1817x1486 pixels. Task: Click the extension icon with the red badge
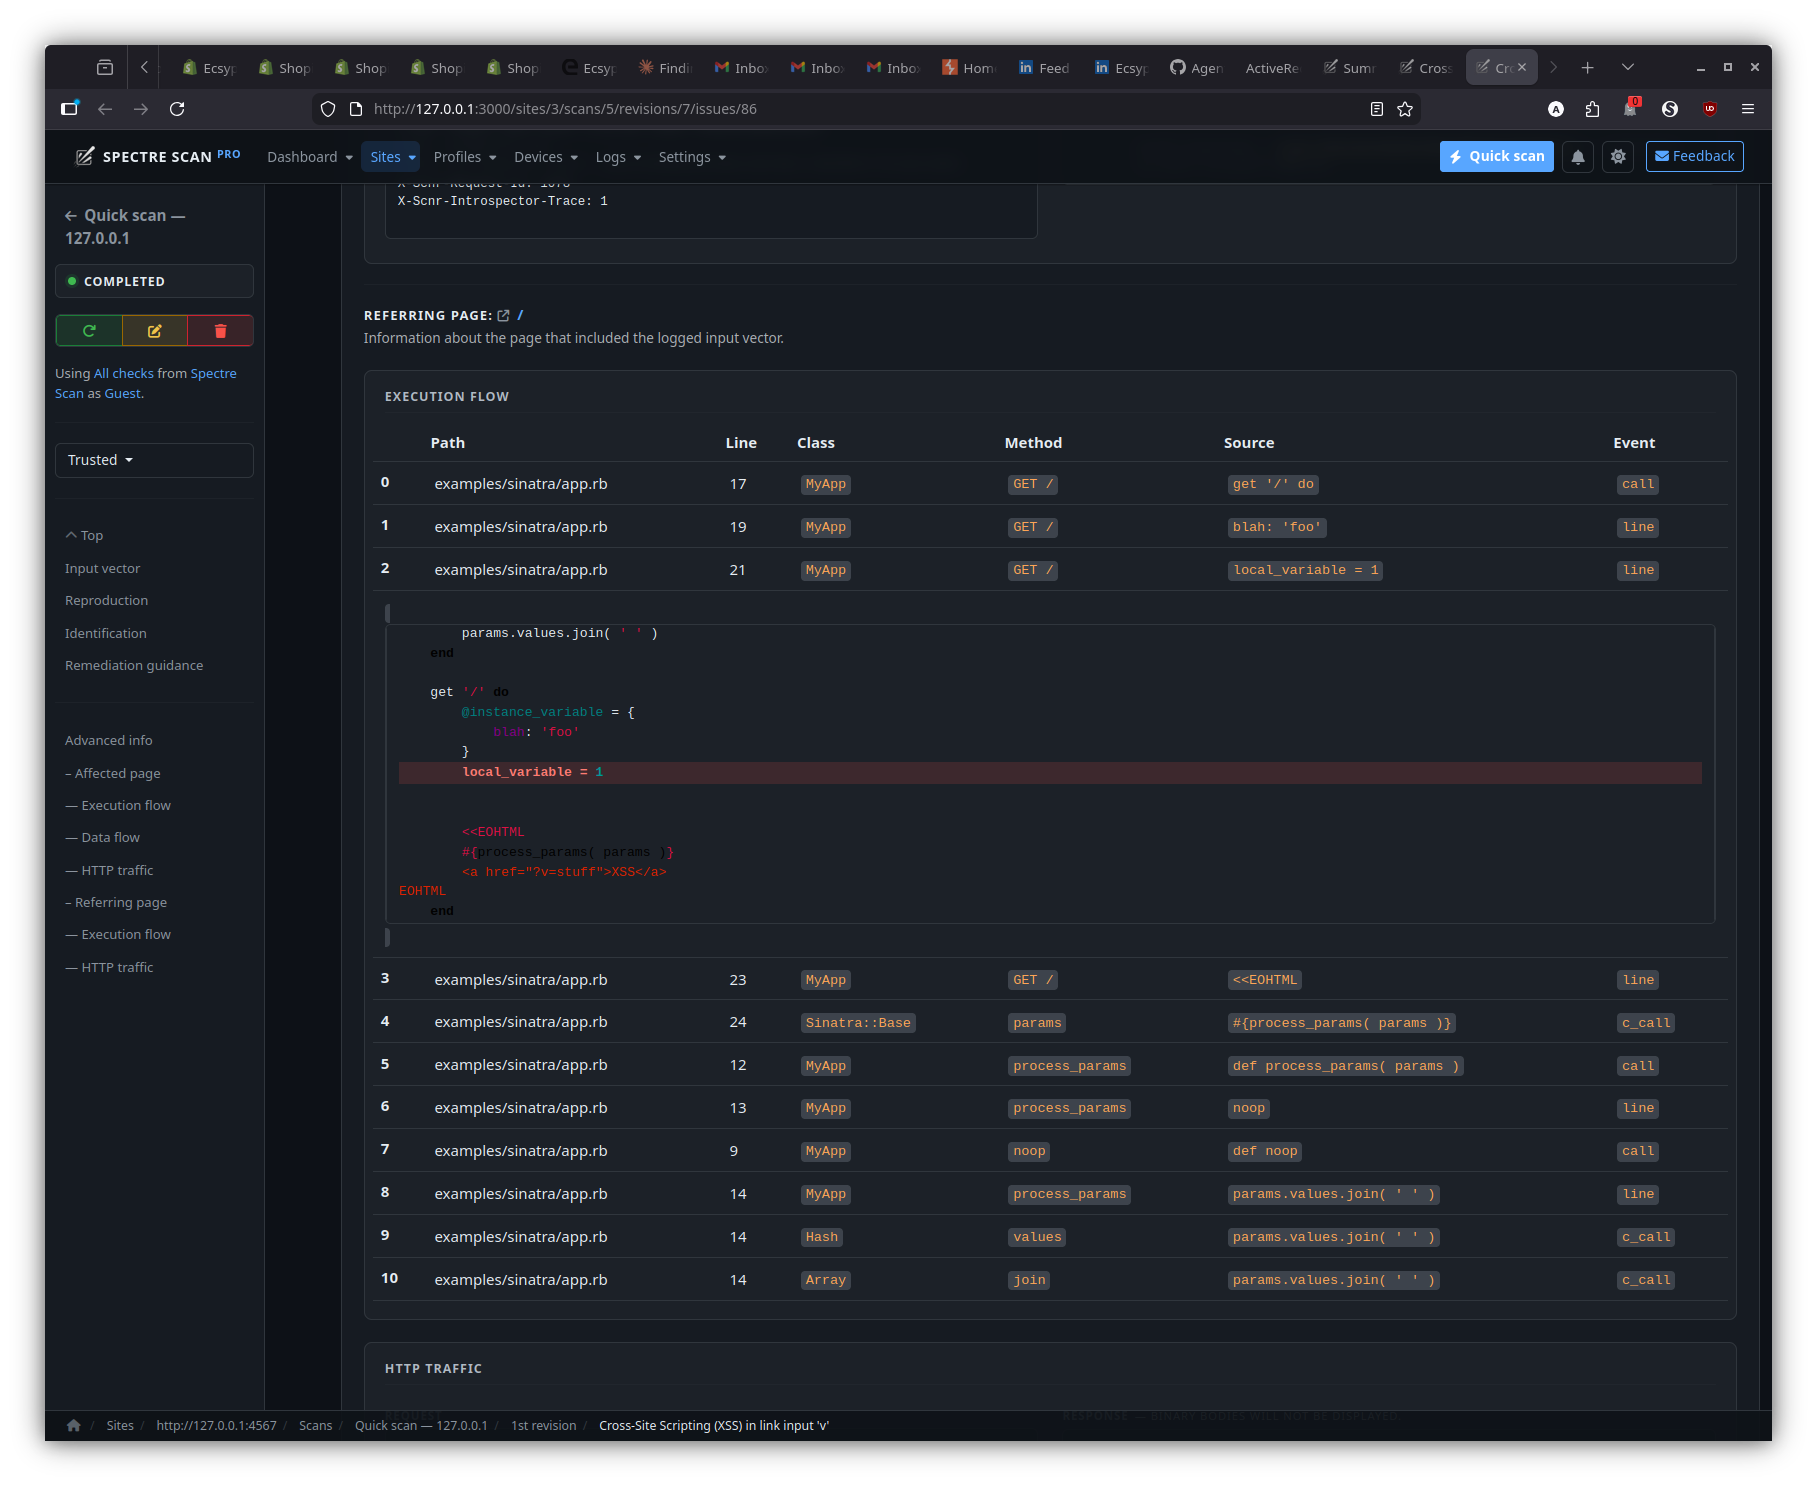click(x=1631, y=108)
